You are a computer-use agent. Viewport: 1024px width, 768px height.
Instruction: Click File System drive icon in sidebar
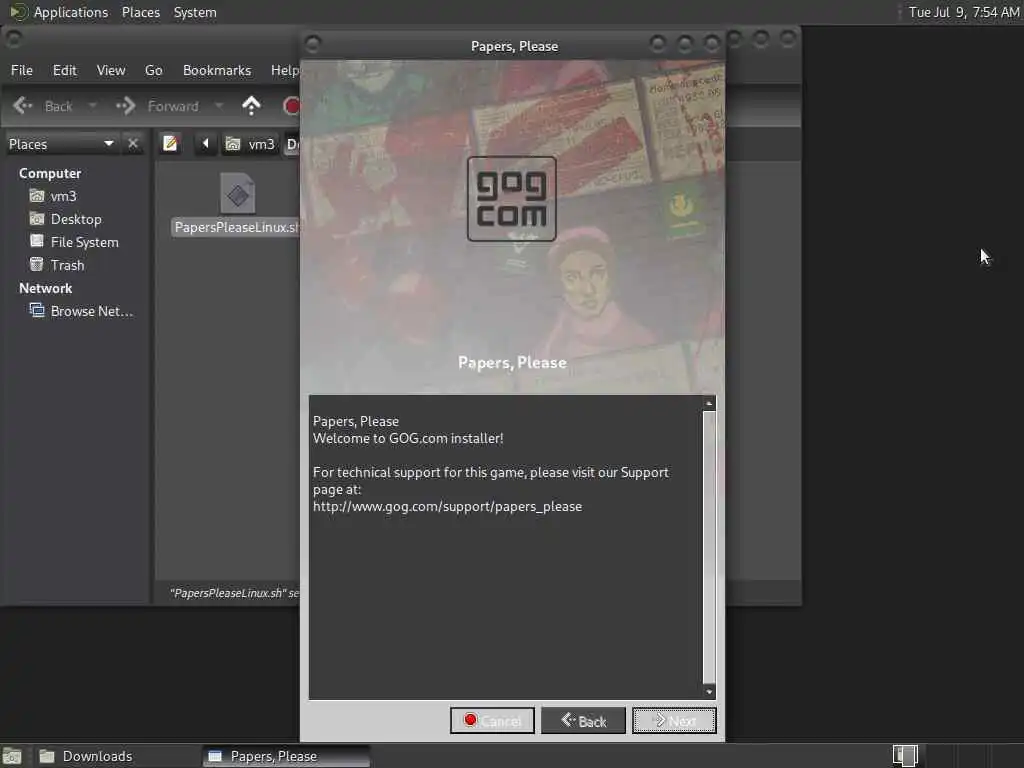tap(37, 242)
